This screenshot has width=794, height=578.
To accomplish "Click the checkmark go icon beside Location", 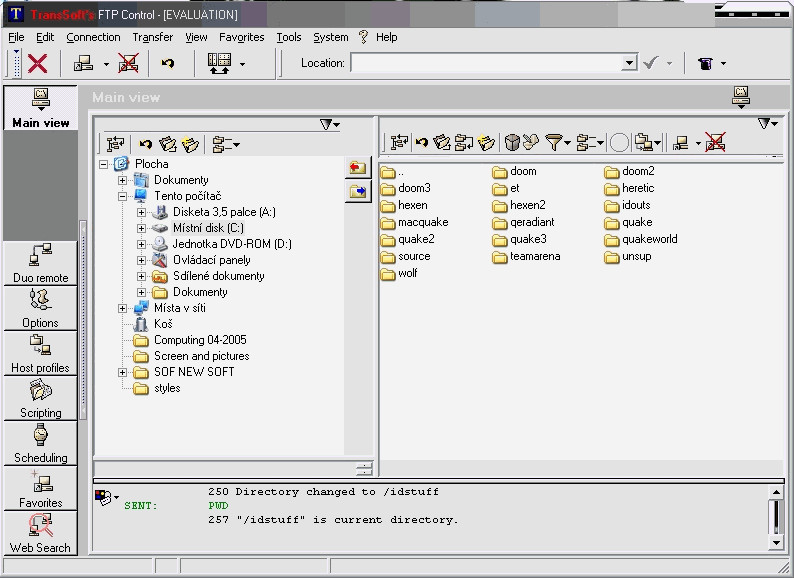I will [x=651, y=63].
